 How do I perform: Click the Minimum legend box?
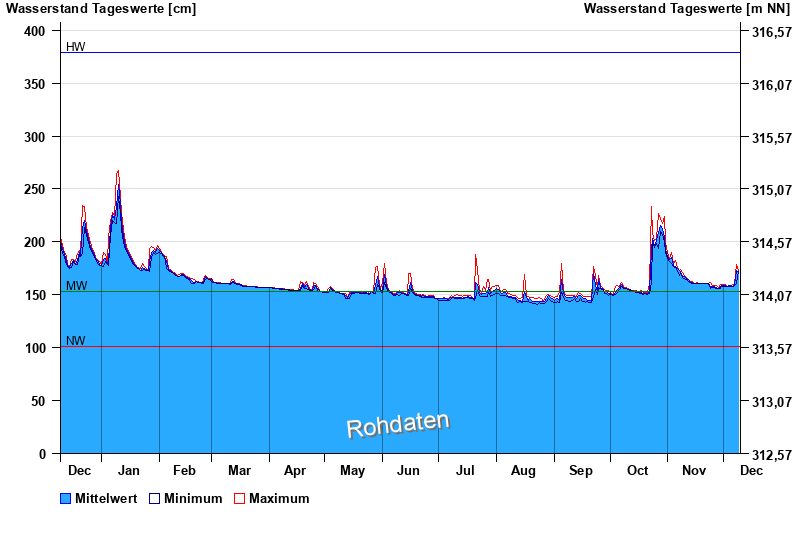(x=154, y=498)
